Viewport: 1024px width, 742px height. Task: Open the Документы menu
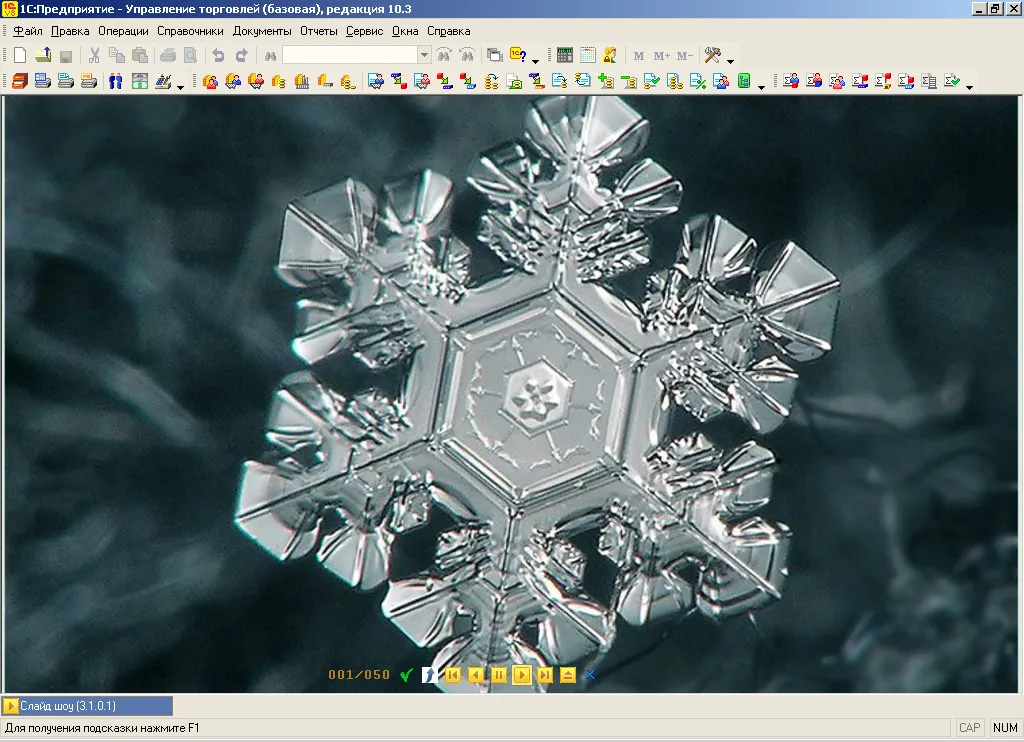click(x=262, y=31)
